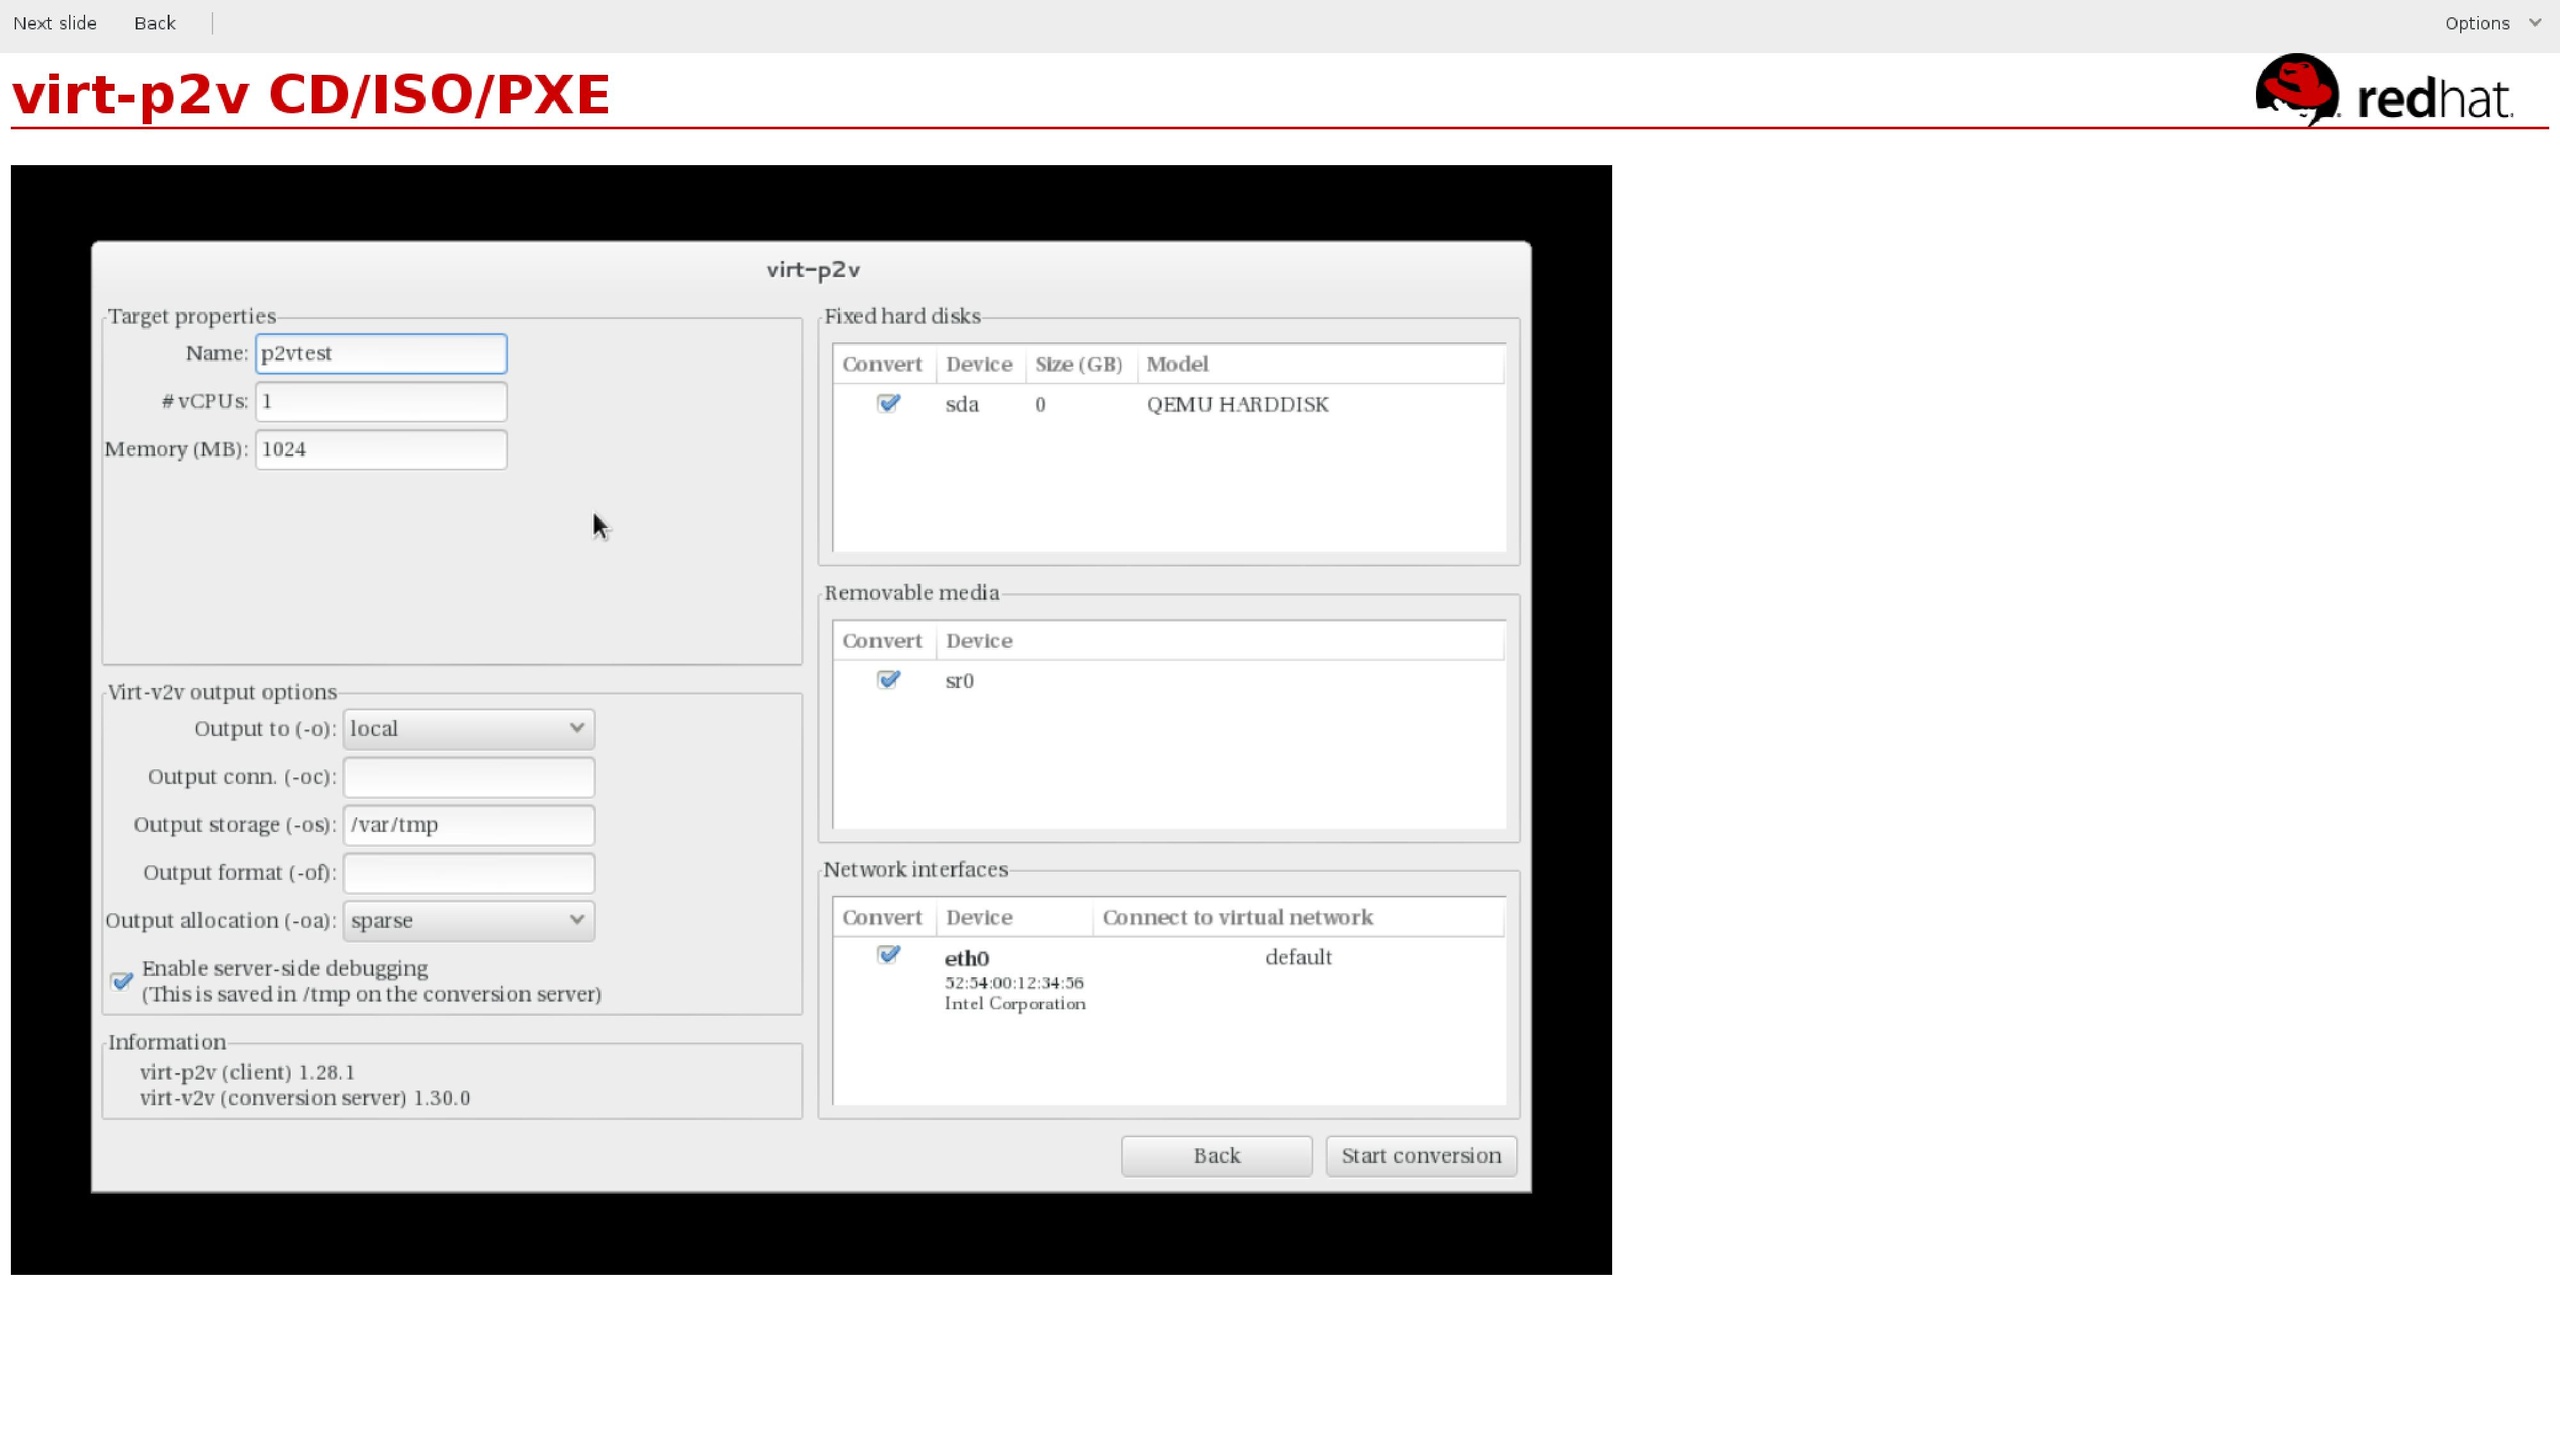
Task: Click the Back button in dialog
Action: pyautogui.click(x=1216, y=1156)
